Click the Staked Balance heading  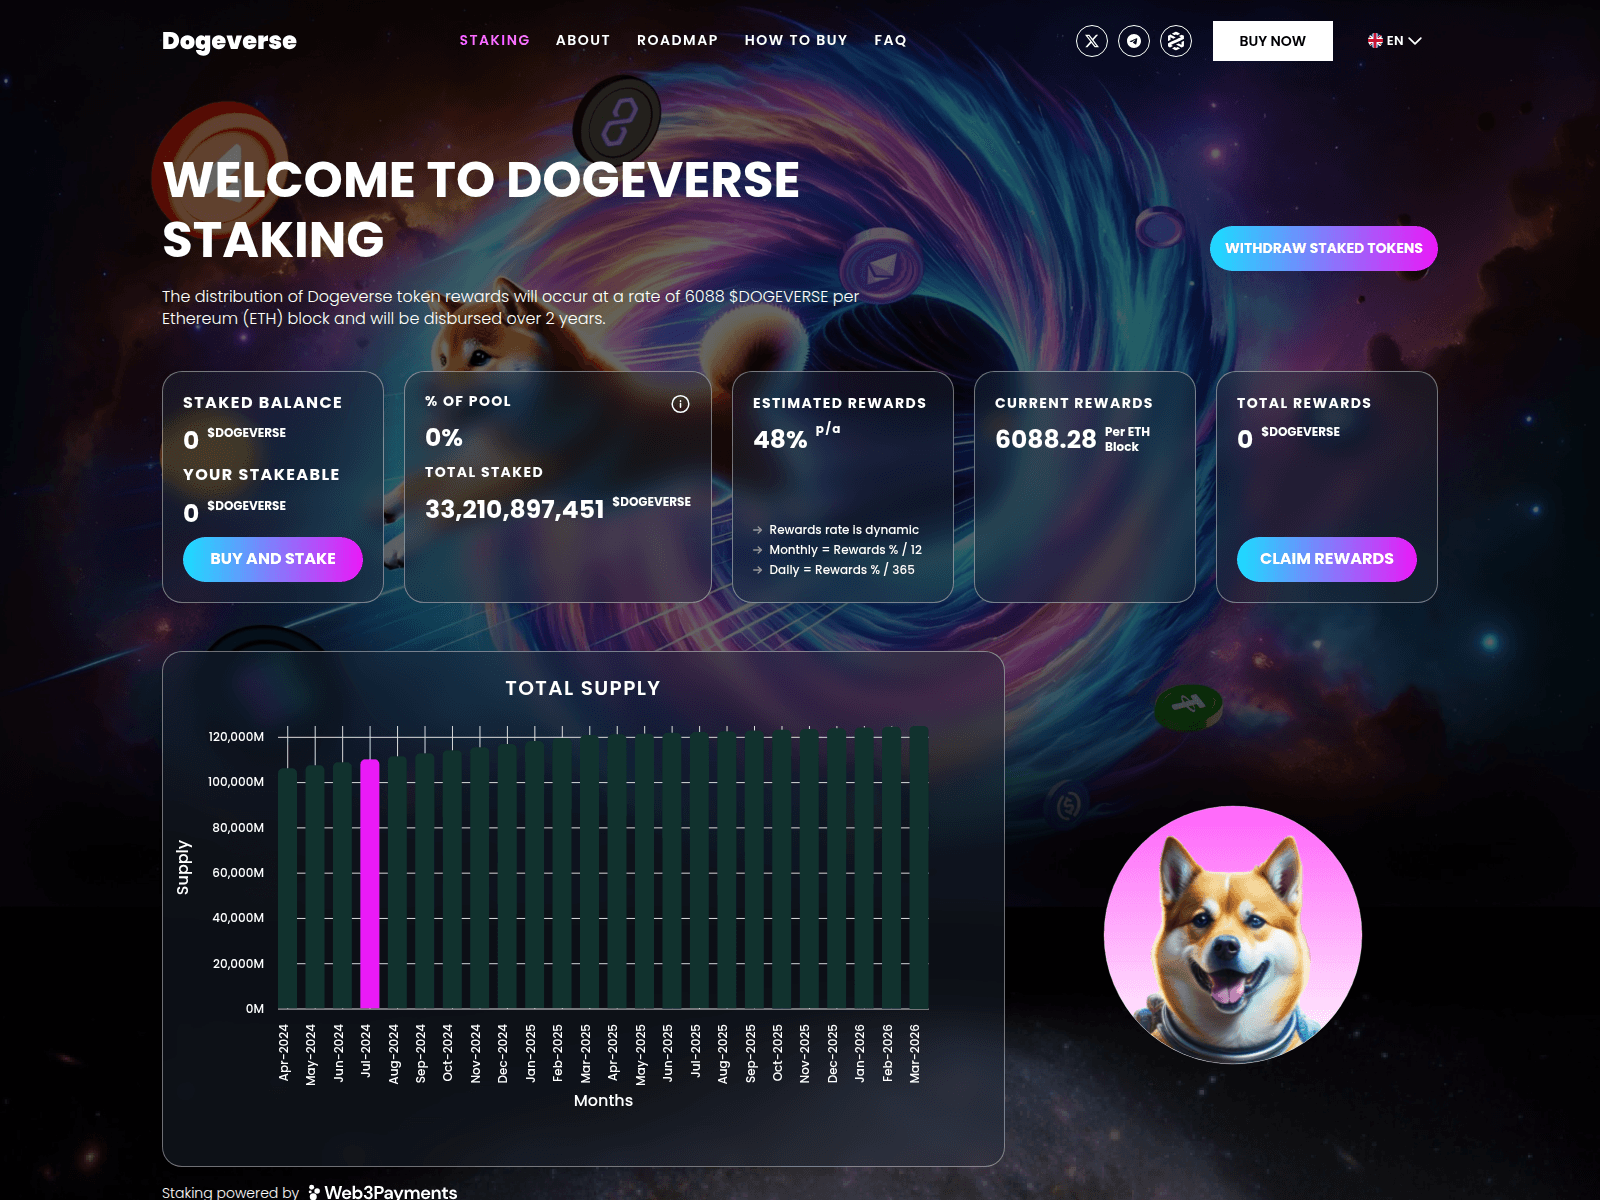262,402
